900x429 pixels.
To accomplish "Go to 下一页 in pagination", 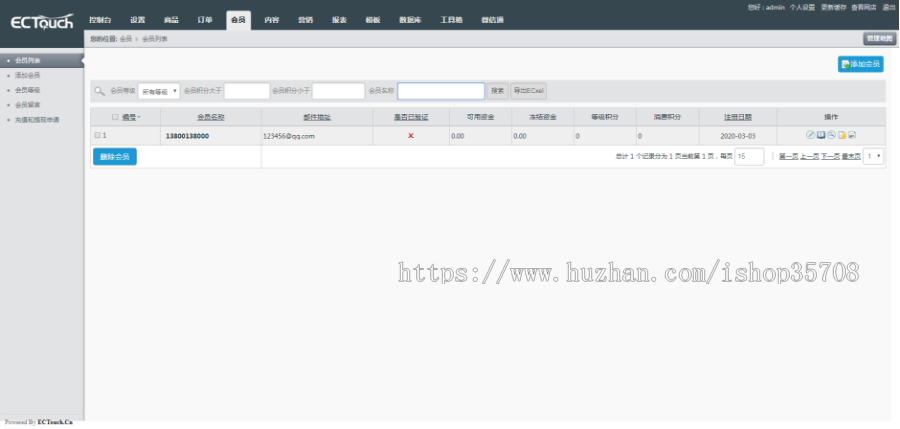I will (831, 156).
